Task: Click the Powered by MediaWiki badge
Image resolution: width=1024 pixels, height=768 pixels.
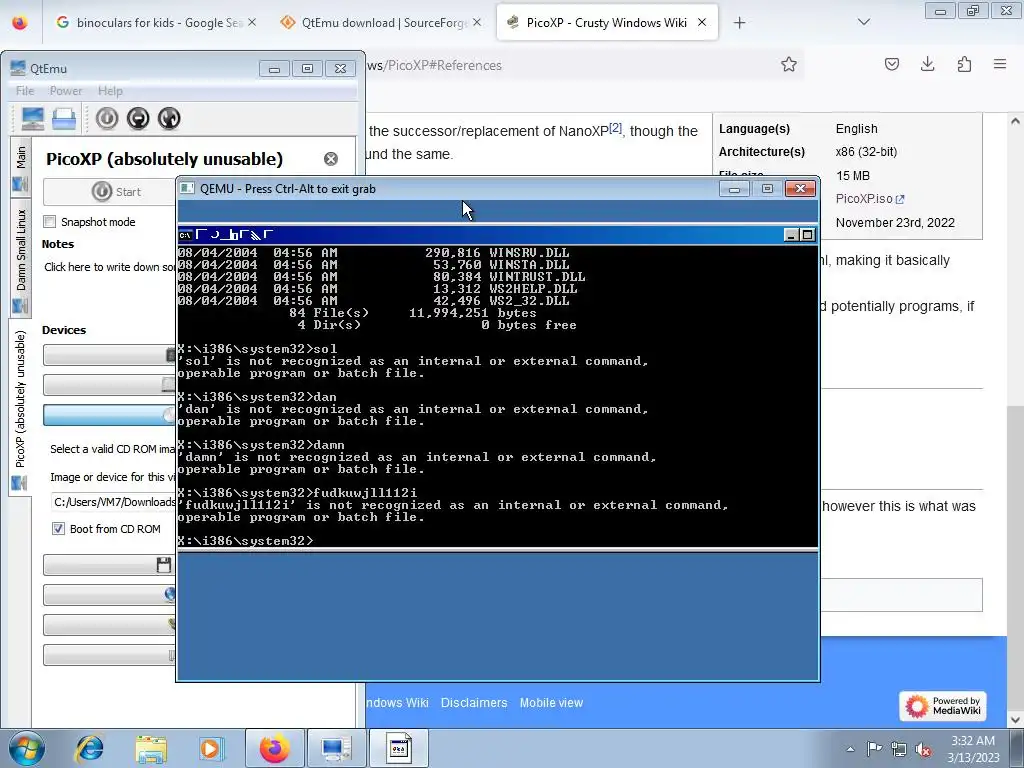Action: pyautogui.click(x=942, y=706)
